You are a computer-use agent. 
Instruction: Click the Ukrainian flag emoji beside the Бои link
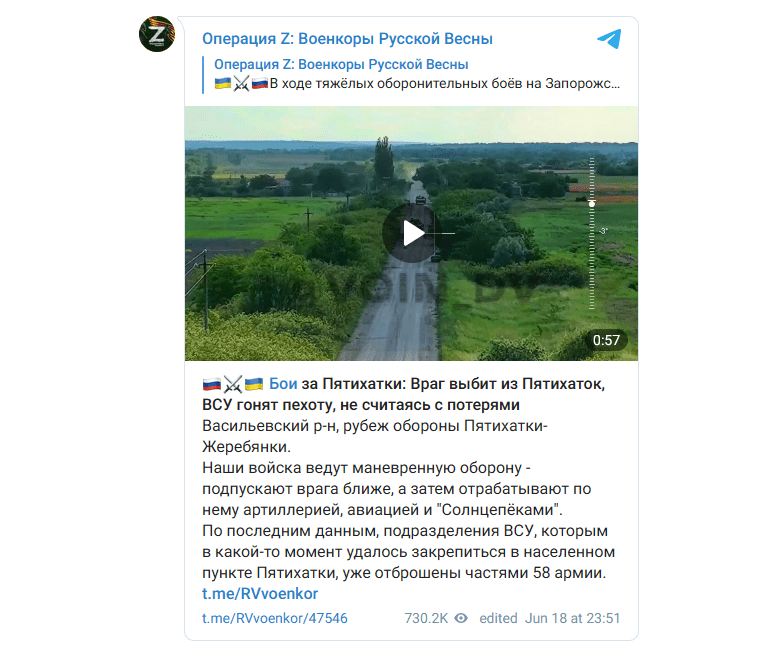tap(254, 384)
